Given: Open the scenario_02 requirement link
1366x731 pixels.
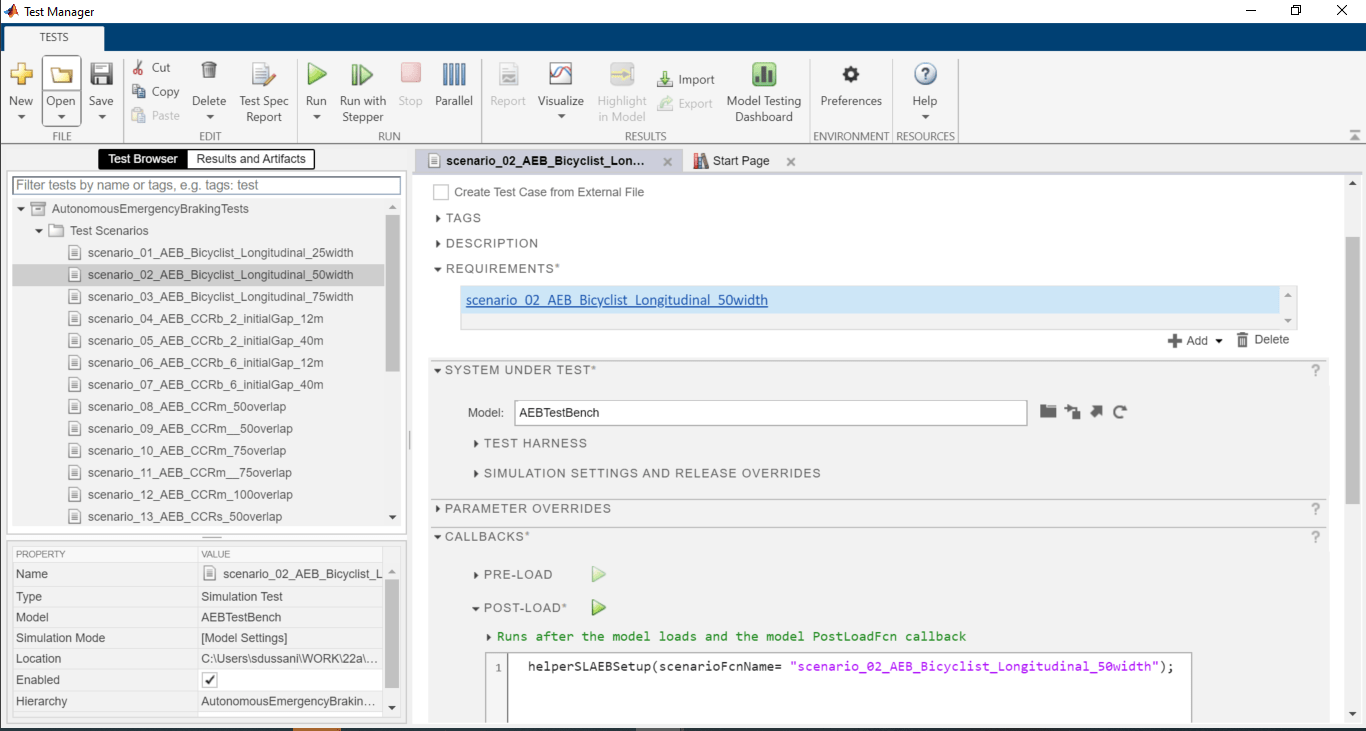Looking at the screenshot, I should pyautogui.click(x=616, y=300).
